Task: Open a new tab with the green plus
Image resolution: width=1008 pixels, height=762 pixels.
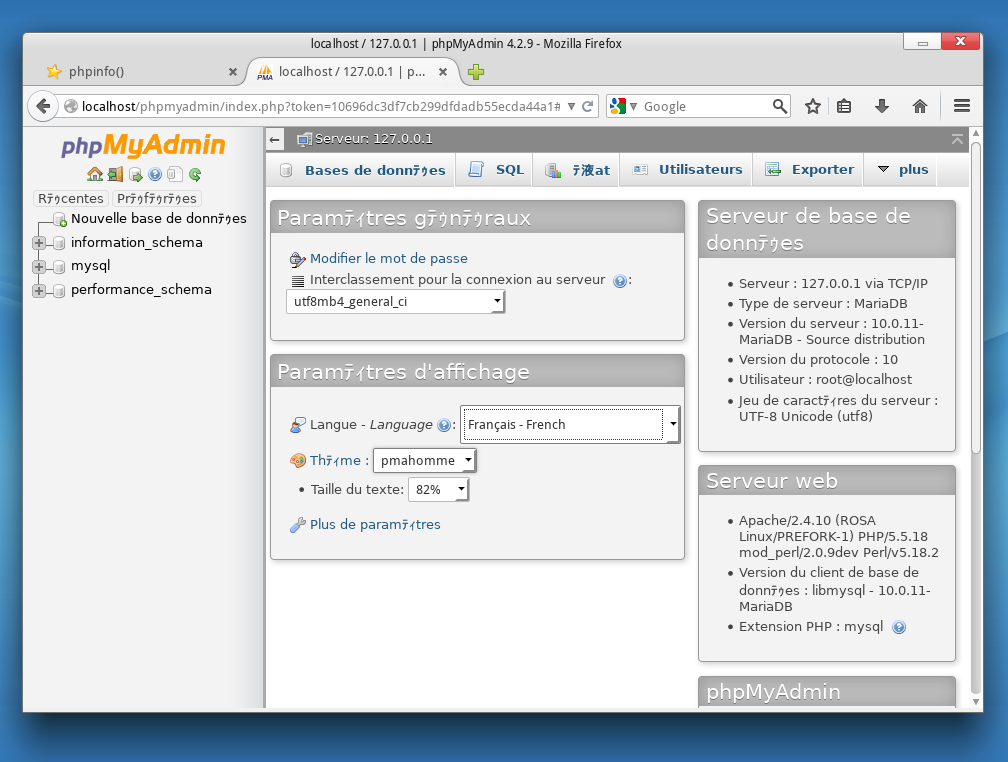Action: click(476, 72)
